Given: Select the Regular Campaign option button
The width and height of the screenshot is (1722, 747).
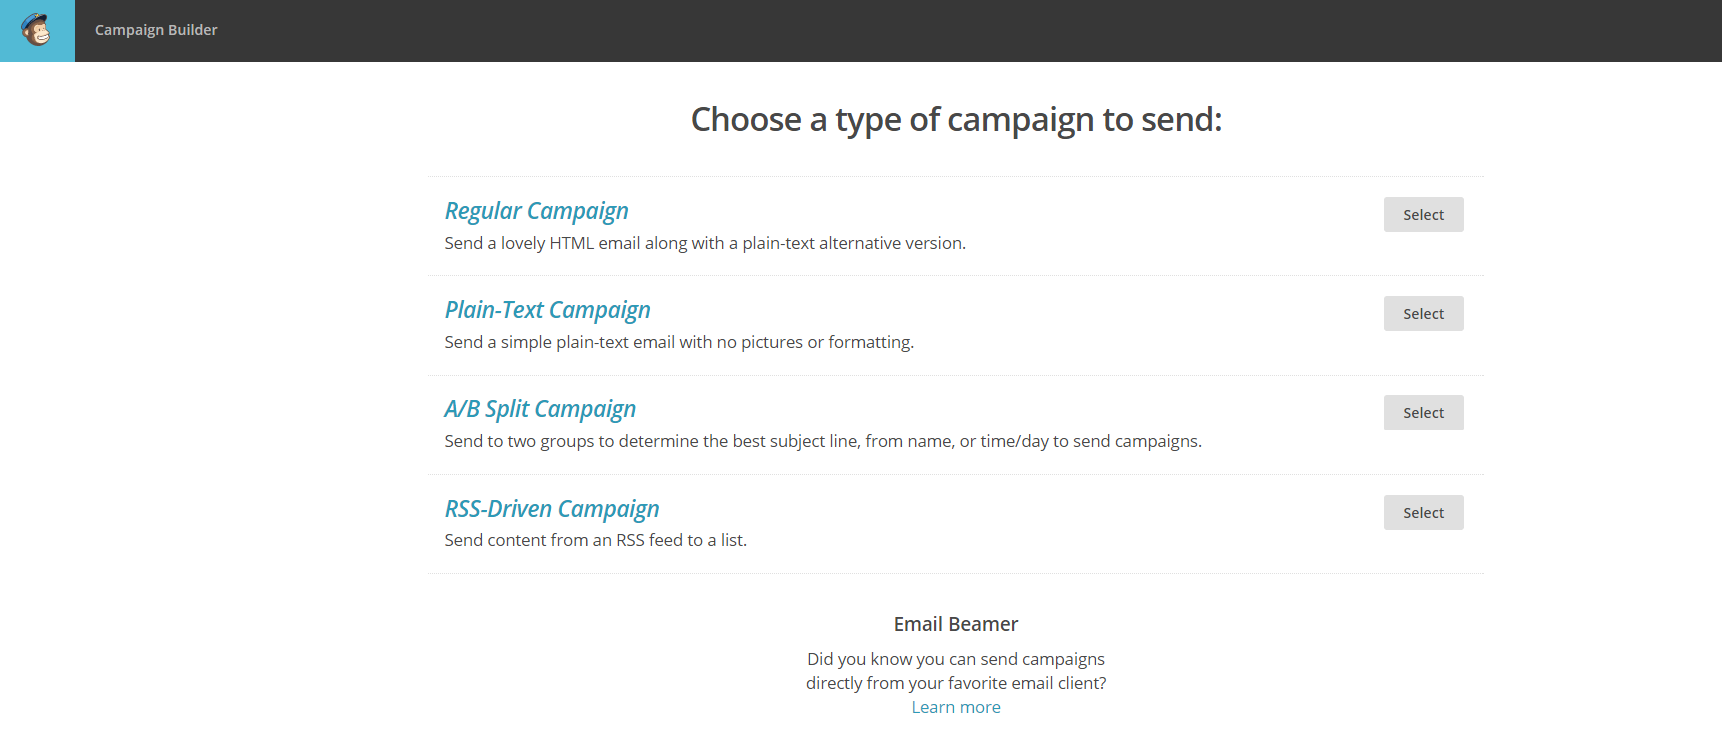Looking at the screenshot, I should pos(1423,214).
